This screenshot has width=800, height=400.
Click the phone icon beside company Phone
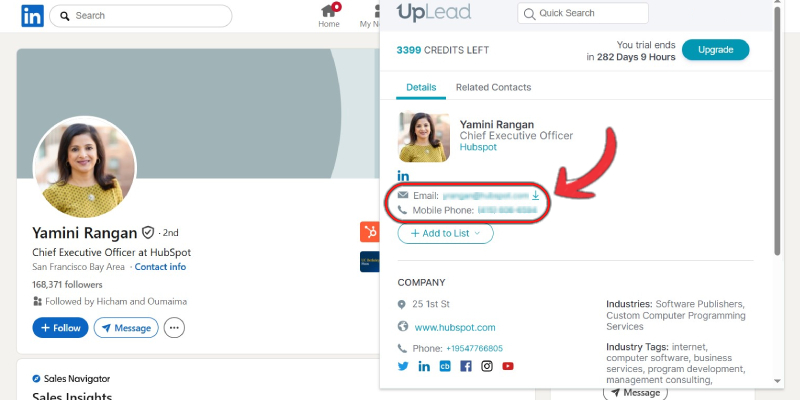tap(403, 348)
